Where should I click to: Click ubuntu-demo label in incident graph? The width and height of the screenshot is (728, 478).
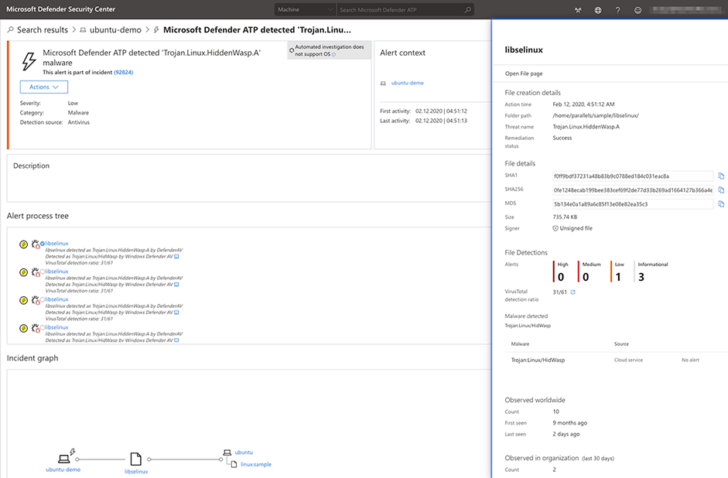(63, 470)
